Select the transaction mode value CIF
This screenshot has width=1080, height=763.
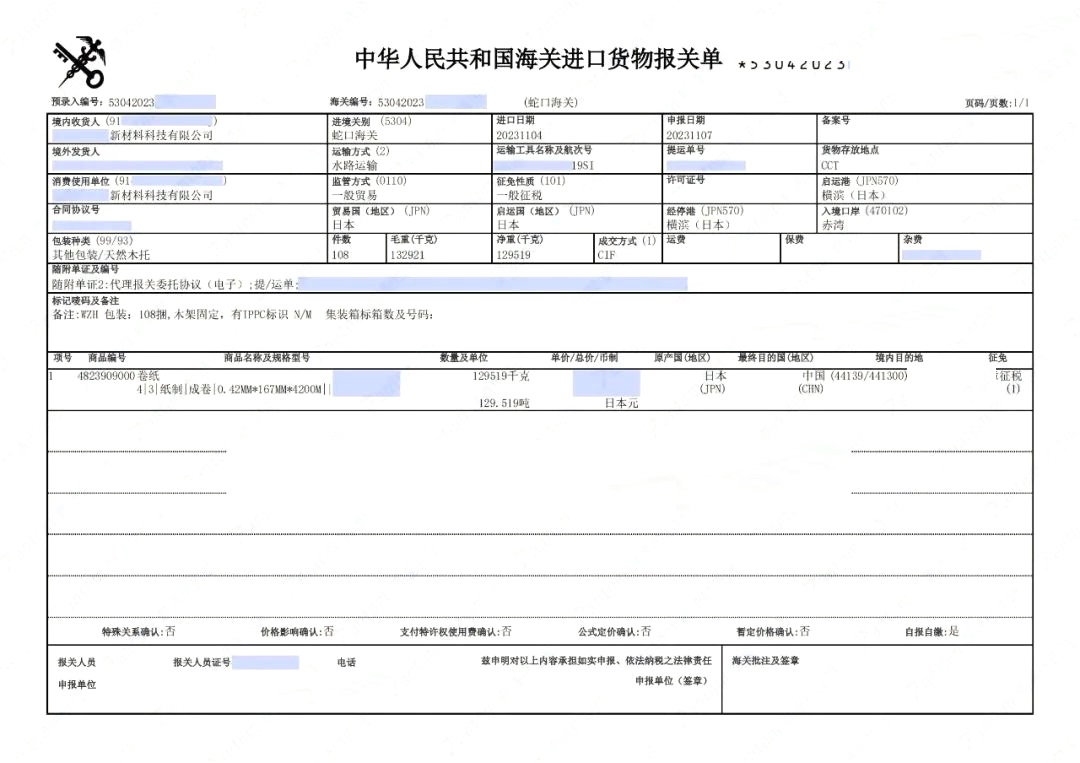click(606, 255)
